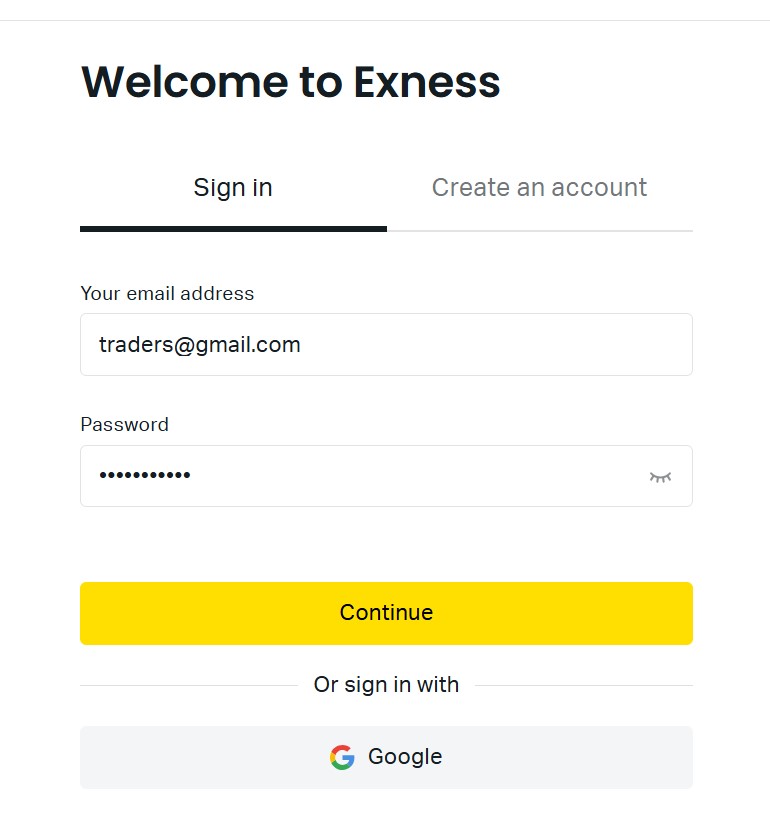Click the "Welcome to Exness" heading
The height and width of the screenshot is (829, 770).
click(x=290, y=82)
